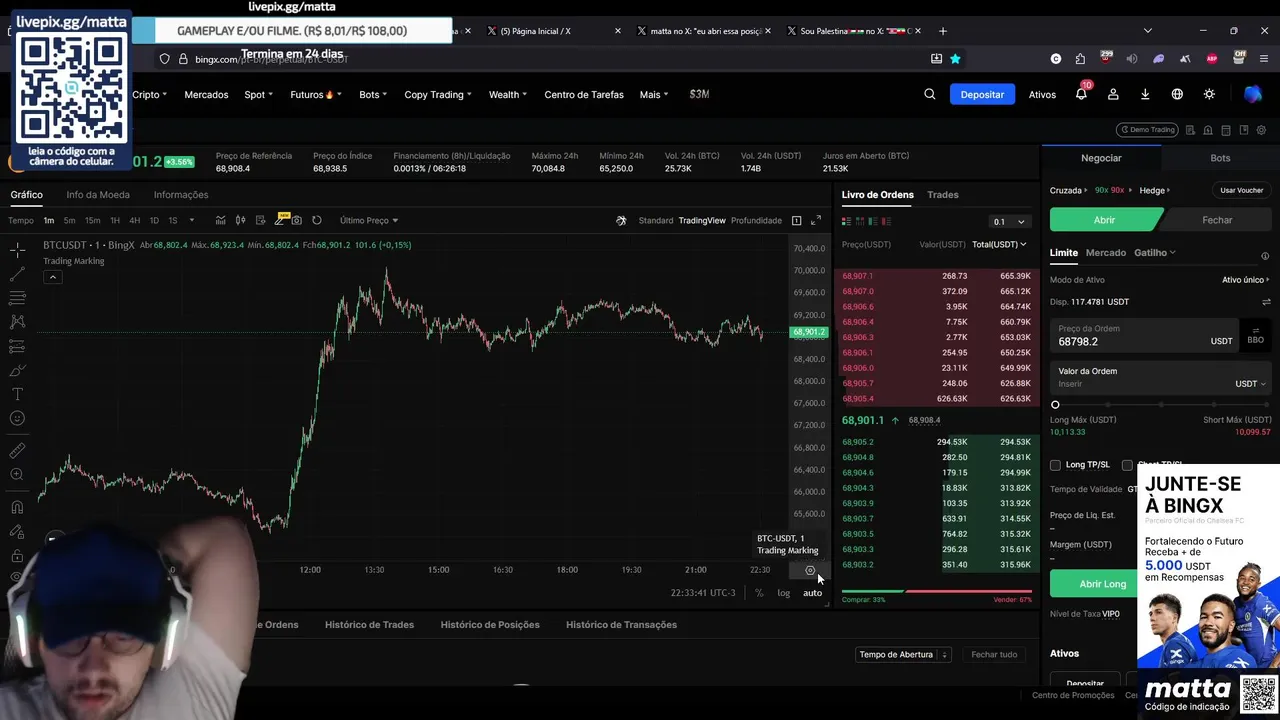The height and width of the screenshot is (720, 1280).
Task: Open the Informações tab
Action: (x=181, y=195)
